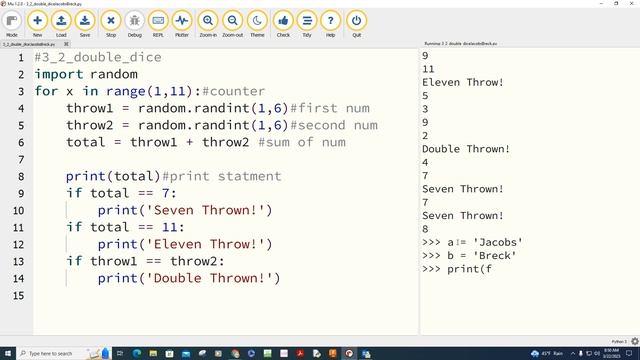Open Task View on the taskbar

pos(120,353)
